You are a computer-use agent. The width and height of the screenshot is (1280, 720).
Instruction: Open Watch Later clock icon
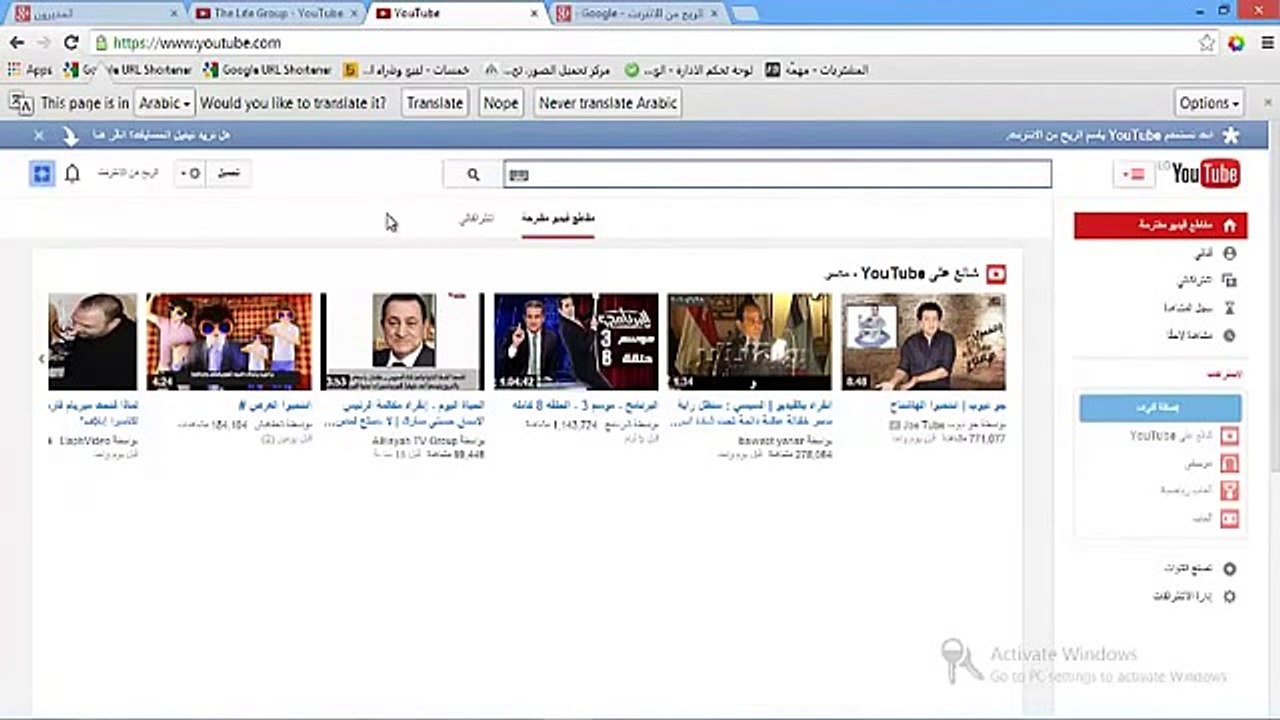(1230, 336)
